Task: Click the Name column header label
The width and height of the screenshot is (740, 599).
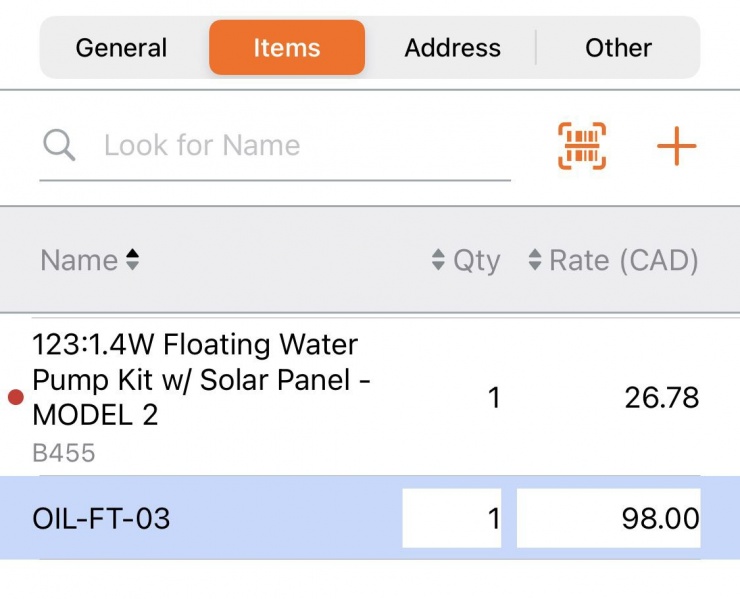Action: [x=79, y=261]
